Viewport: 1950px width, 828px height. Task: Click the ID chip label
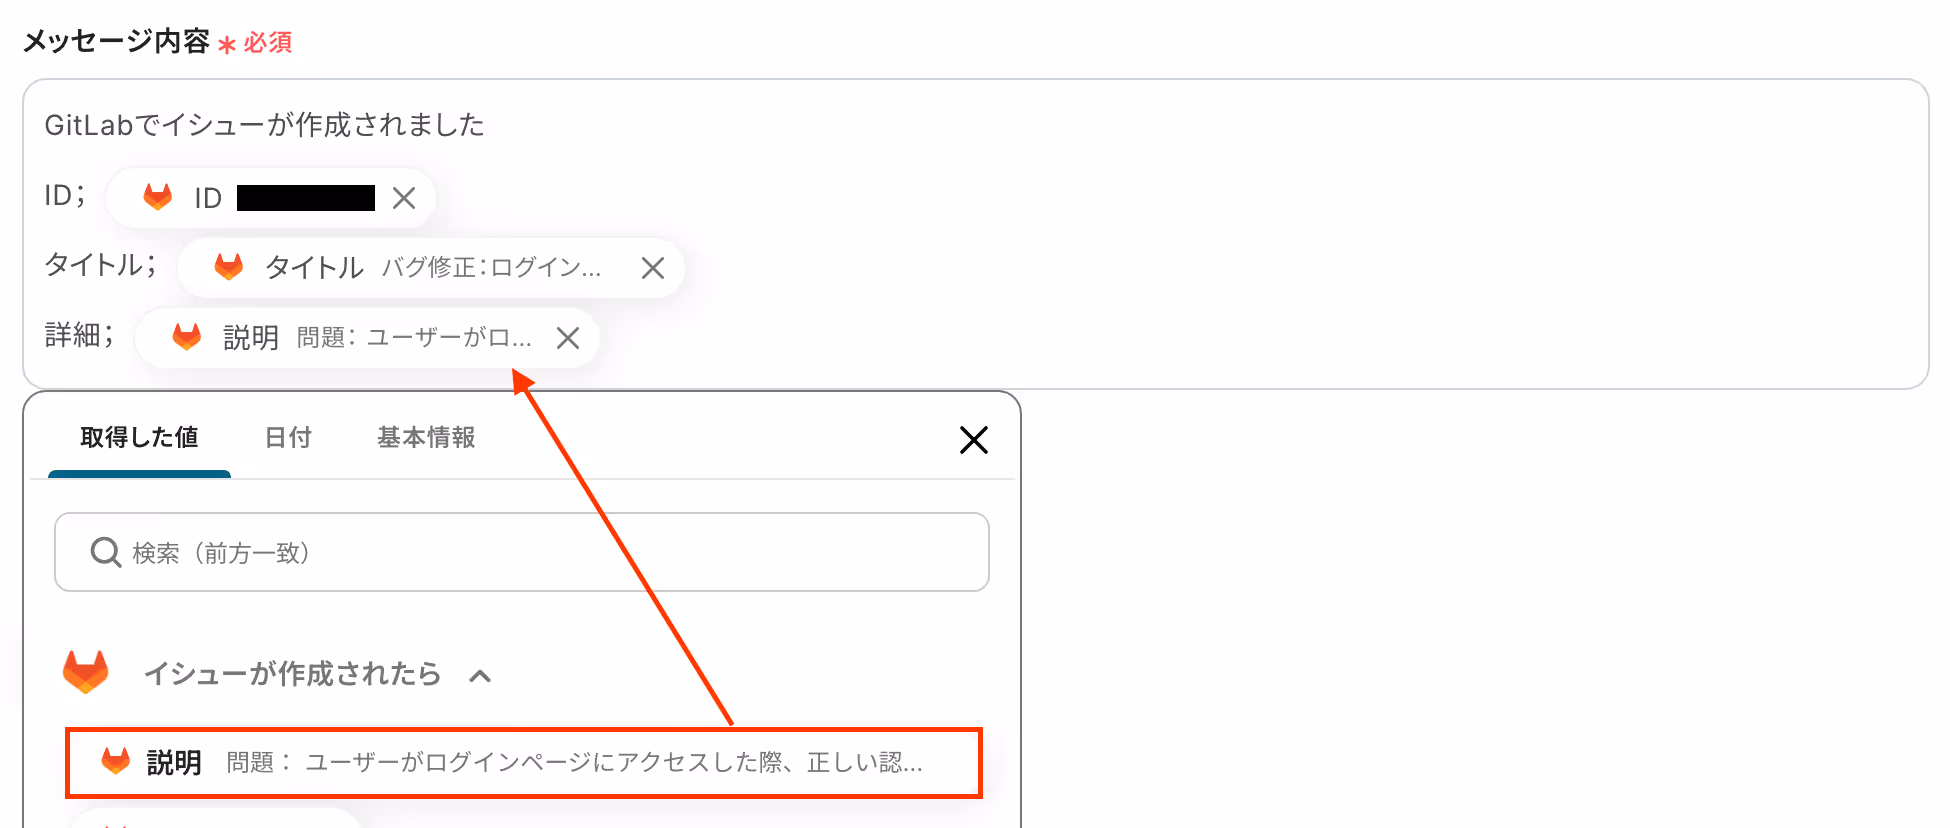coord(208,198)
